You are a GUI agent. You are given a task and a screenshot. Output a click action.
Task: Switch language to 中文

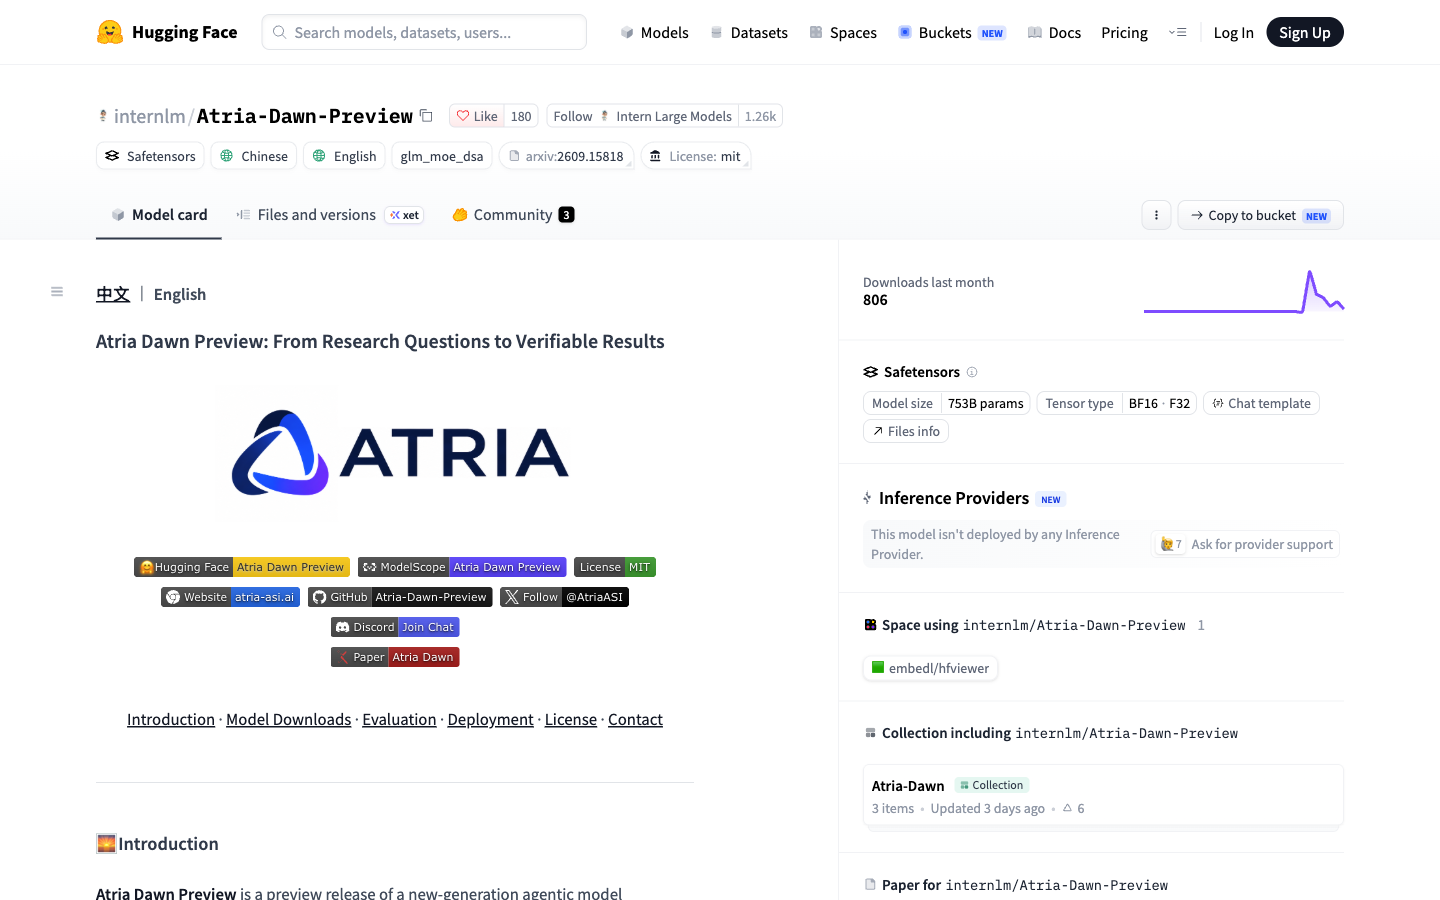tap(113, 294)
